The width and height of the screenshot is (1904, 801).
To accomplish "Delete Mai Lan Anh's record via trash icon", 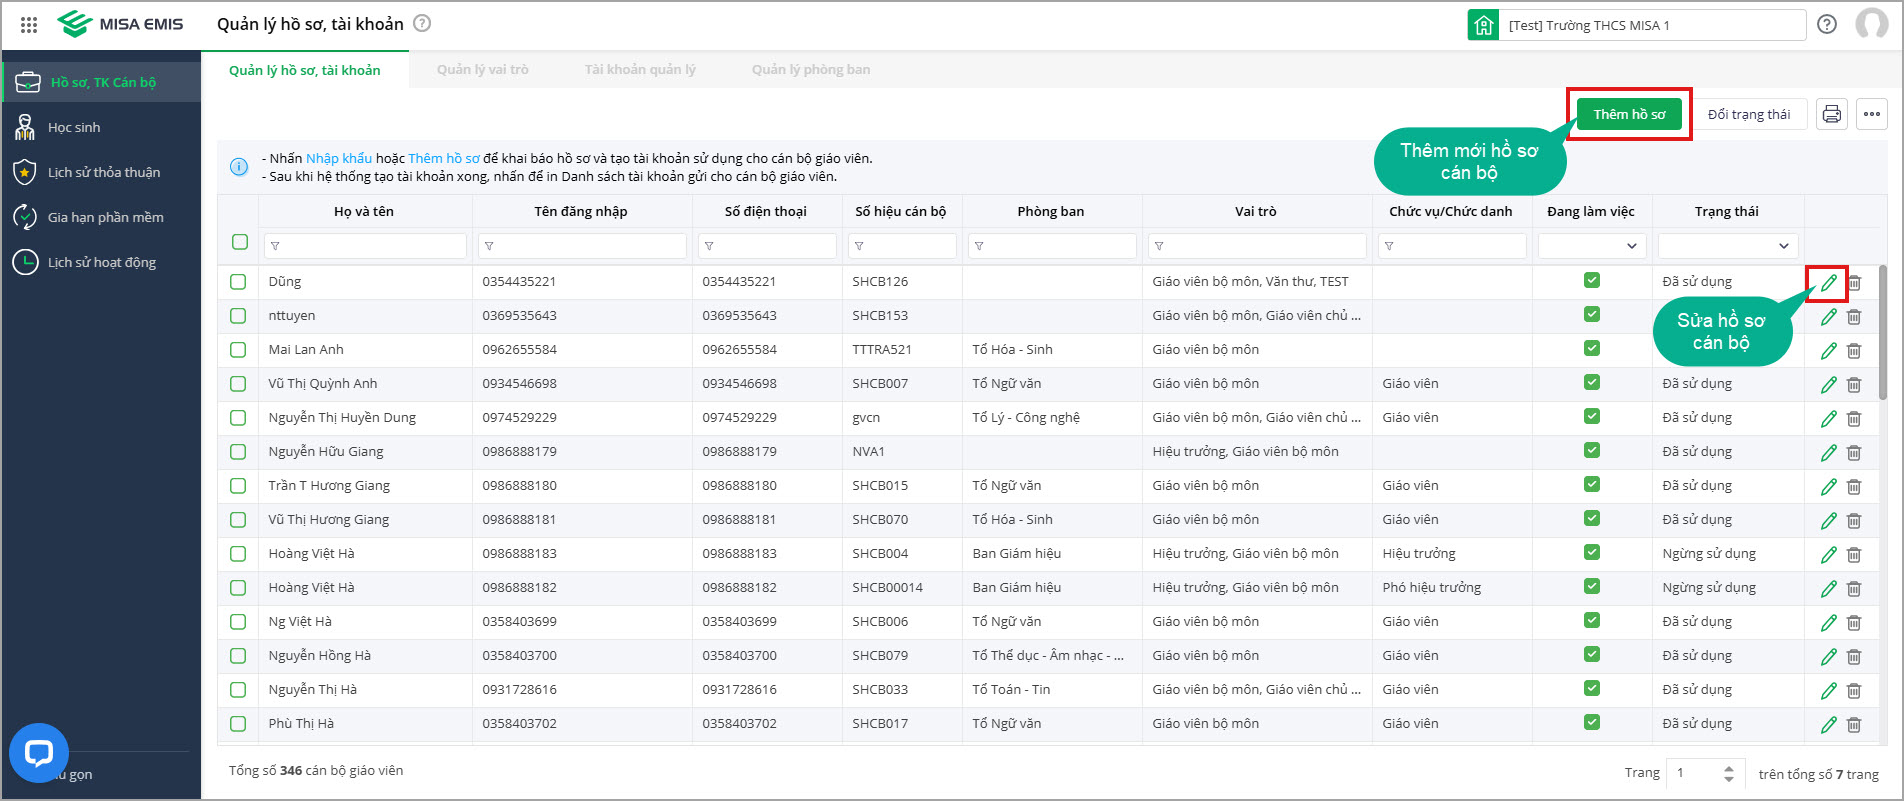I will click(x=1854, y=351).
